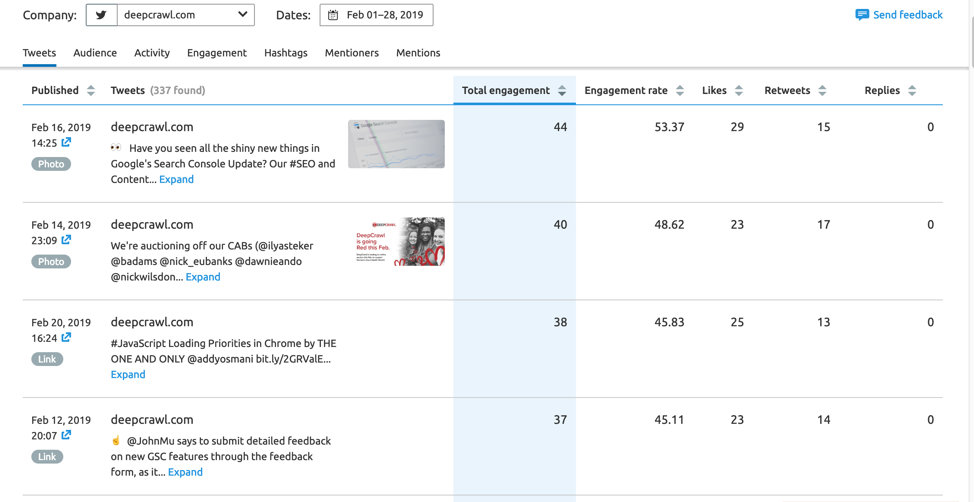This screenshot has width=974, height=502.
Task: Switch to the Mentioners tab
Action: (352, 53)
